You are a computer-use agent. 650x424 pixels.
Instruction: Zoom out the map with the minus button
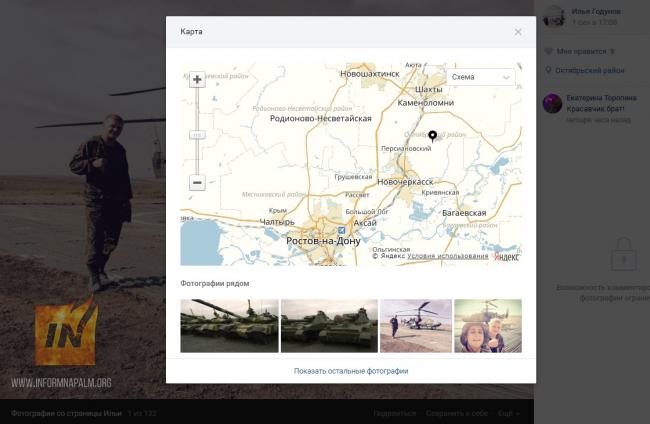pyautogui.click(x=197, y=183)
